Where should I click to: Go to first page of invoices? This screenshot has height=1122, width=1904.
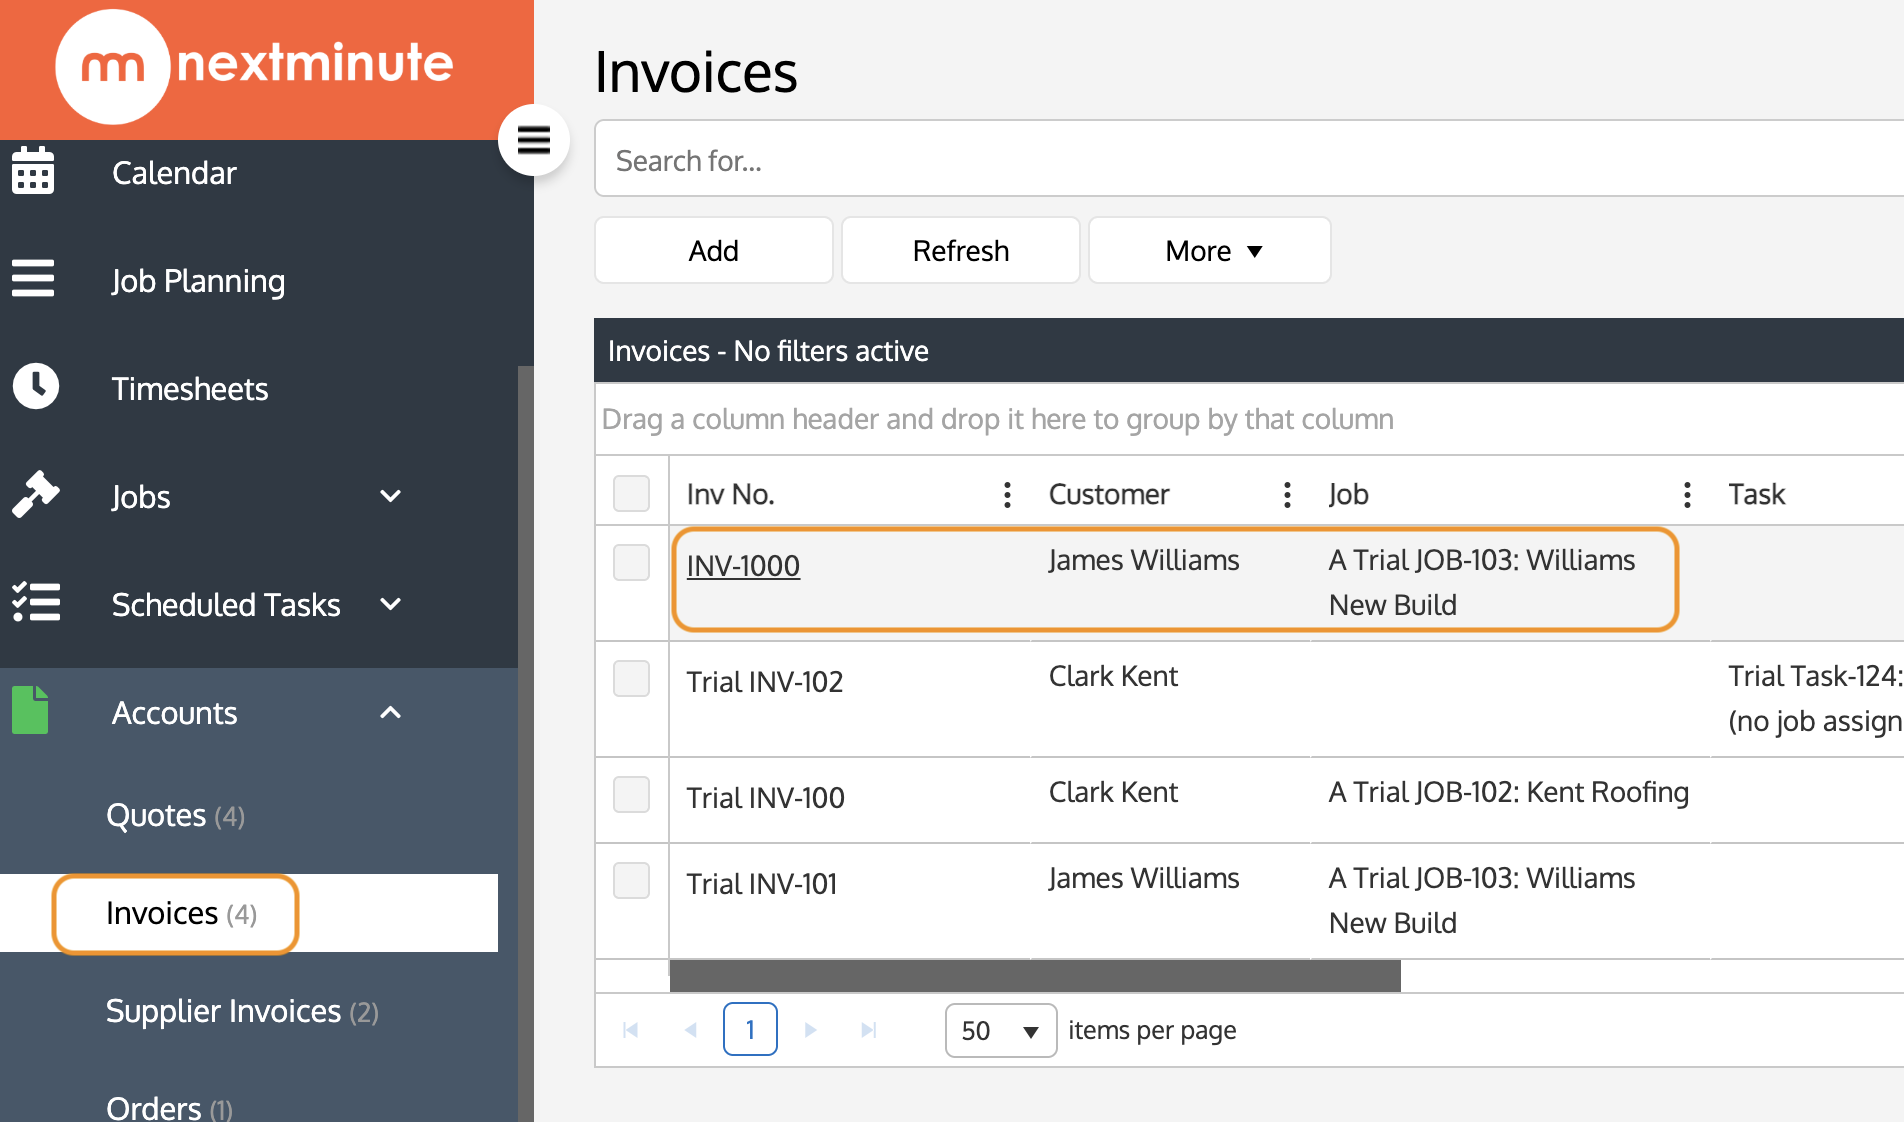630,1030
